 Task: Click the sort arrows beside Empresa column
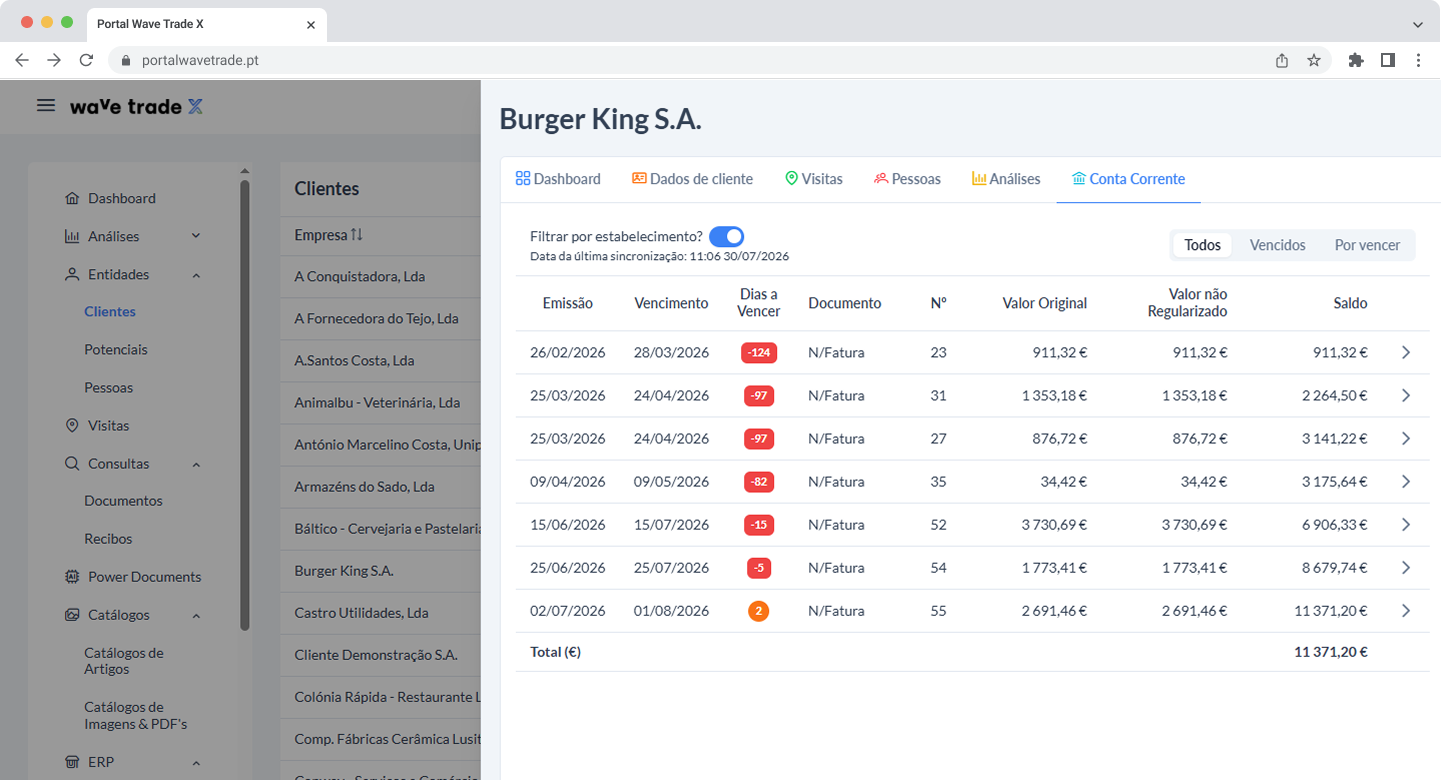pos(357,235)
